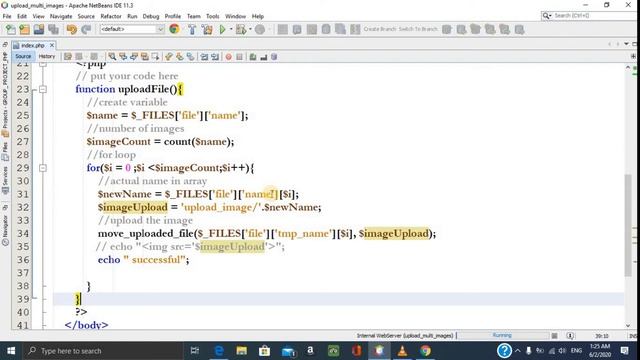
Task: Switch to the History view
Action: 47,56
